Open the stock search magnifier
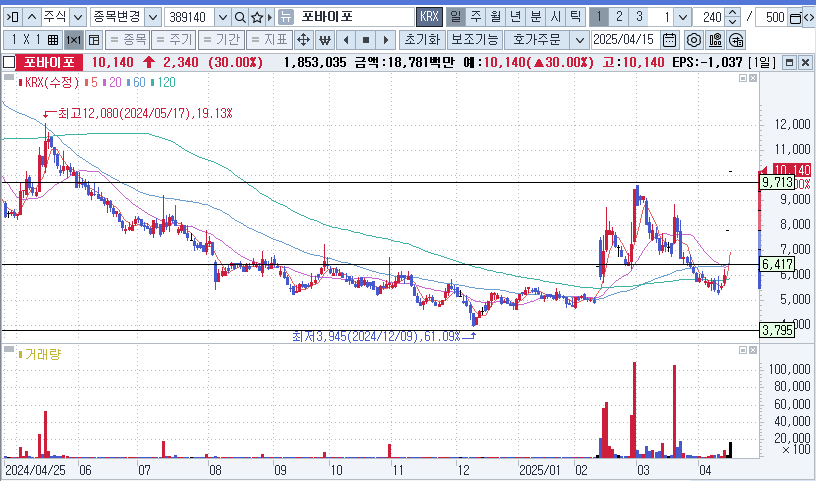 tap(239, 17)
